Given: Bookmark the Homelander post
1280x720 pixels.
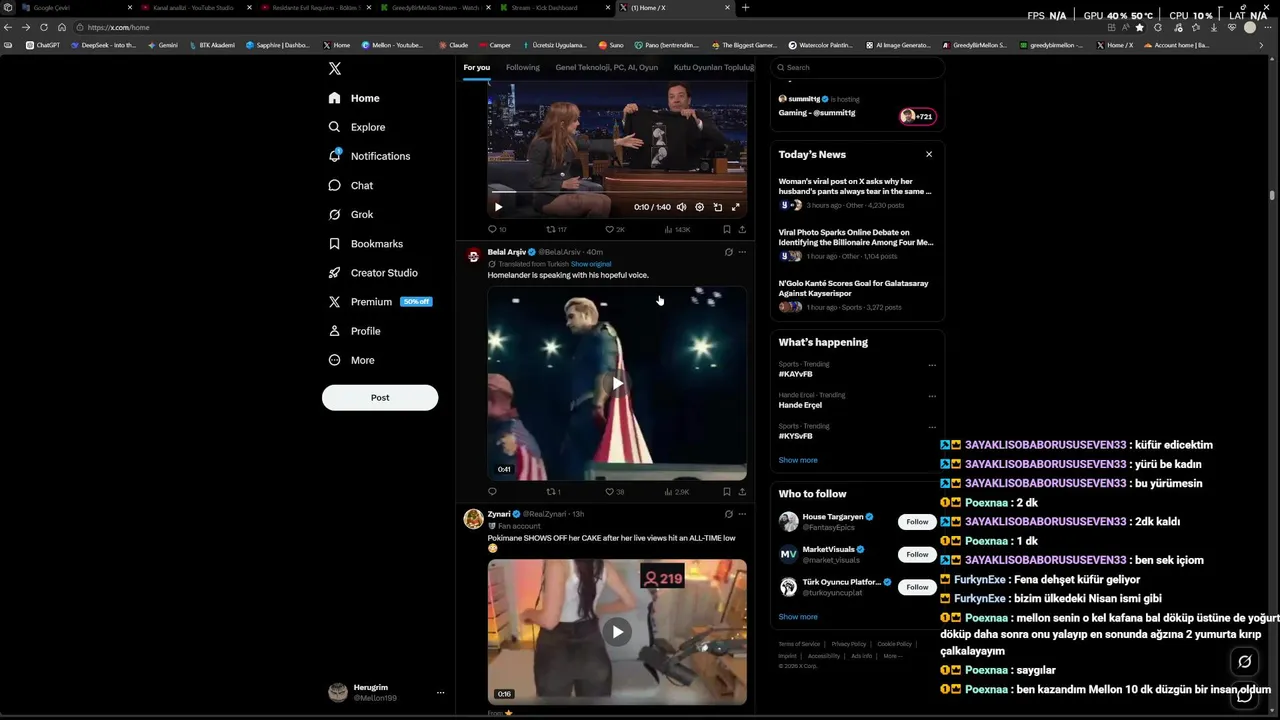Looking at the screenshot, I should 727,491.
